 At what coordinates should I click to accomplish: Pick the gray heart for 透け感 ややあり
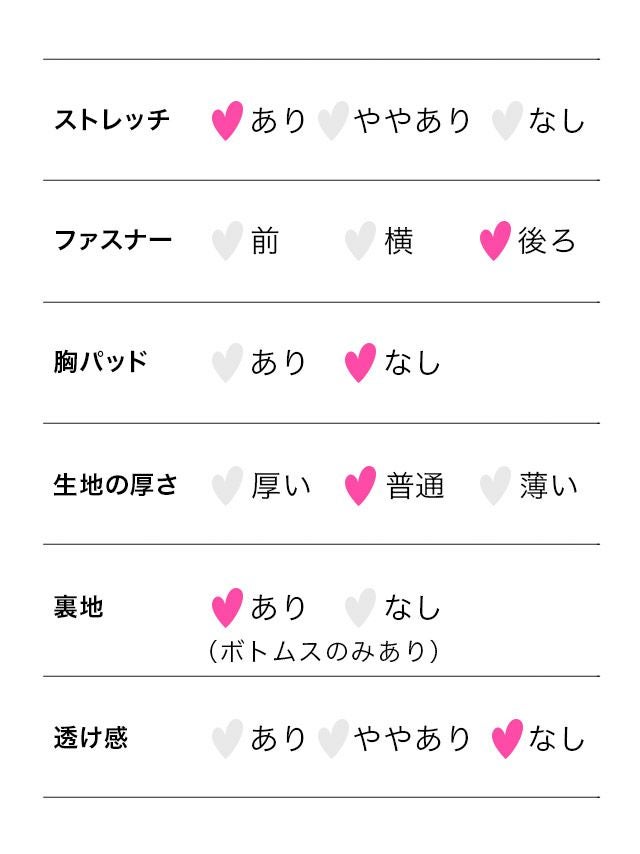[x=333, y=739]
